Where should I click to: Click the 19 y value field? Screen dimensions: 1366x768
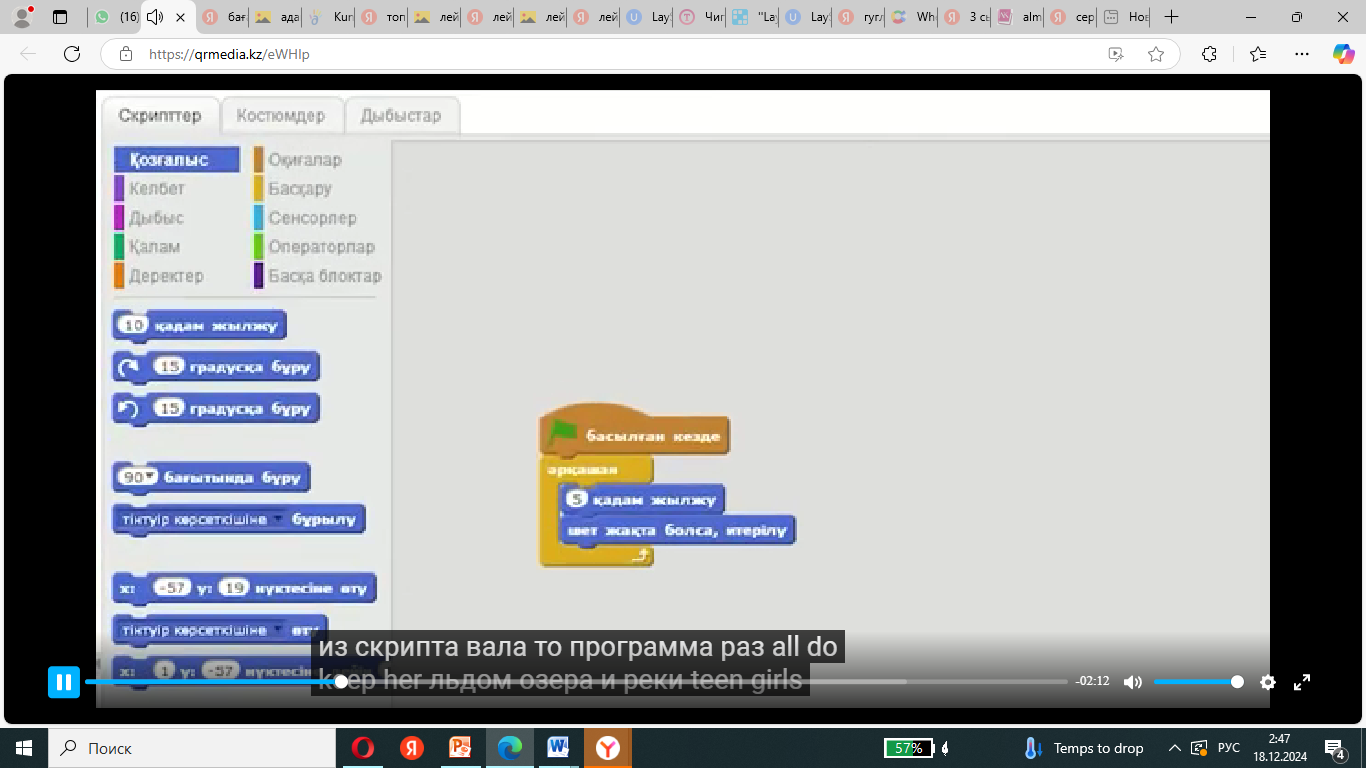pyautogui.click(x=233, y=588)
